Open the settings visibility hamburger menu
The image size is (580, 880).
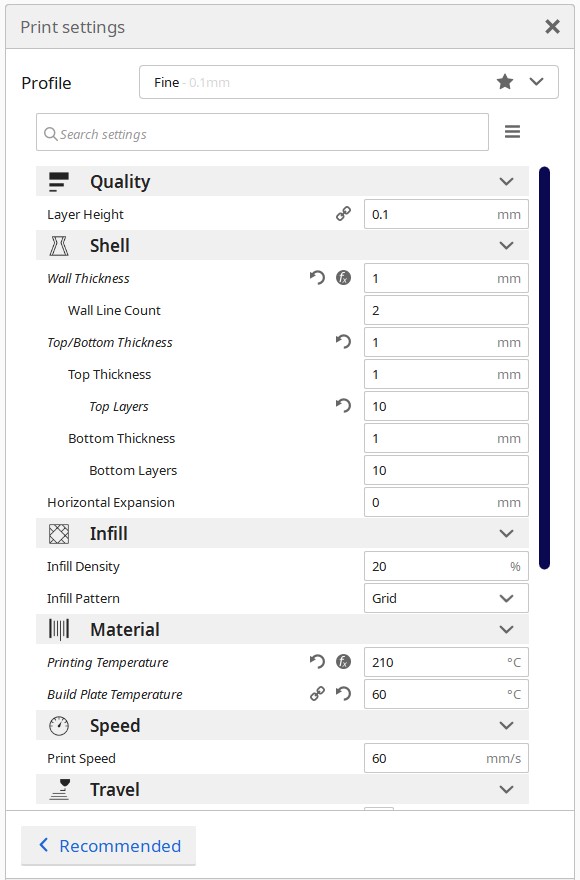512,132
